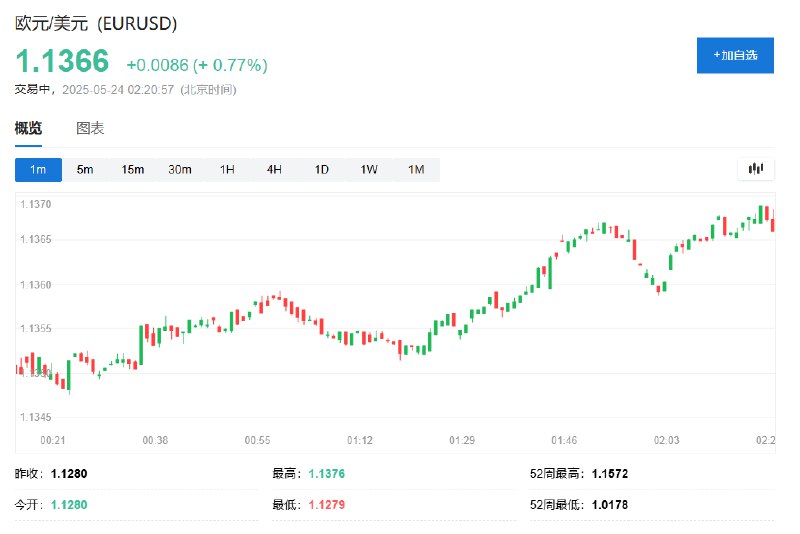The height and width of the screenshot is (534, 800).
Task: Click the 00:55 time axis label
Action: [257, 440]
